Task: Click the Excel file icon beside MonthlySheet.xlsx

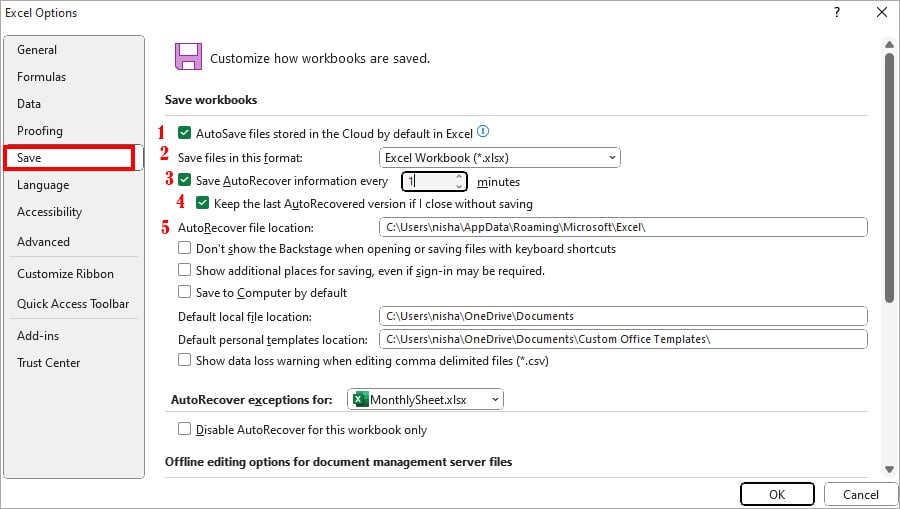Action: pyautogui.click(x=360, y=399)
